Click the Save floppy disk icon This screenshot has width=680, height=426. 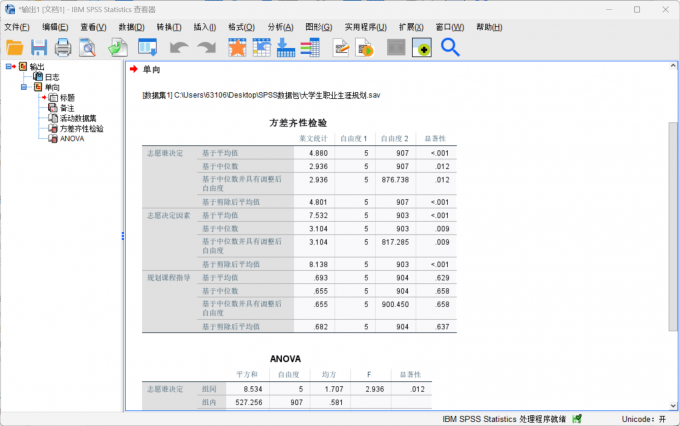tap(39, 47)
